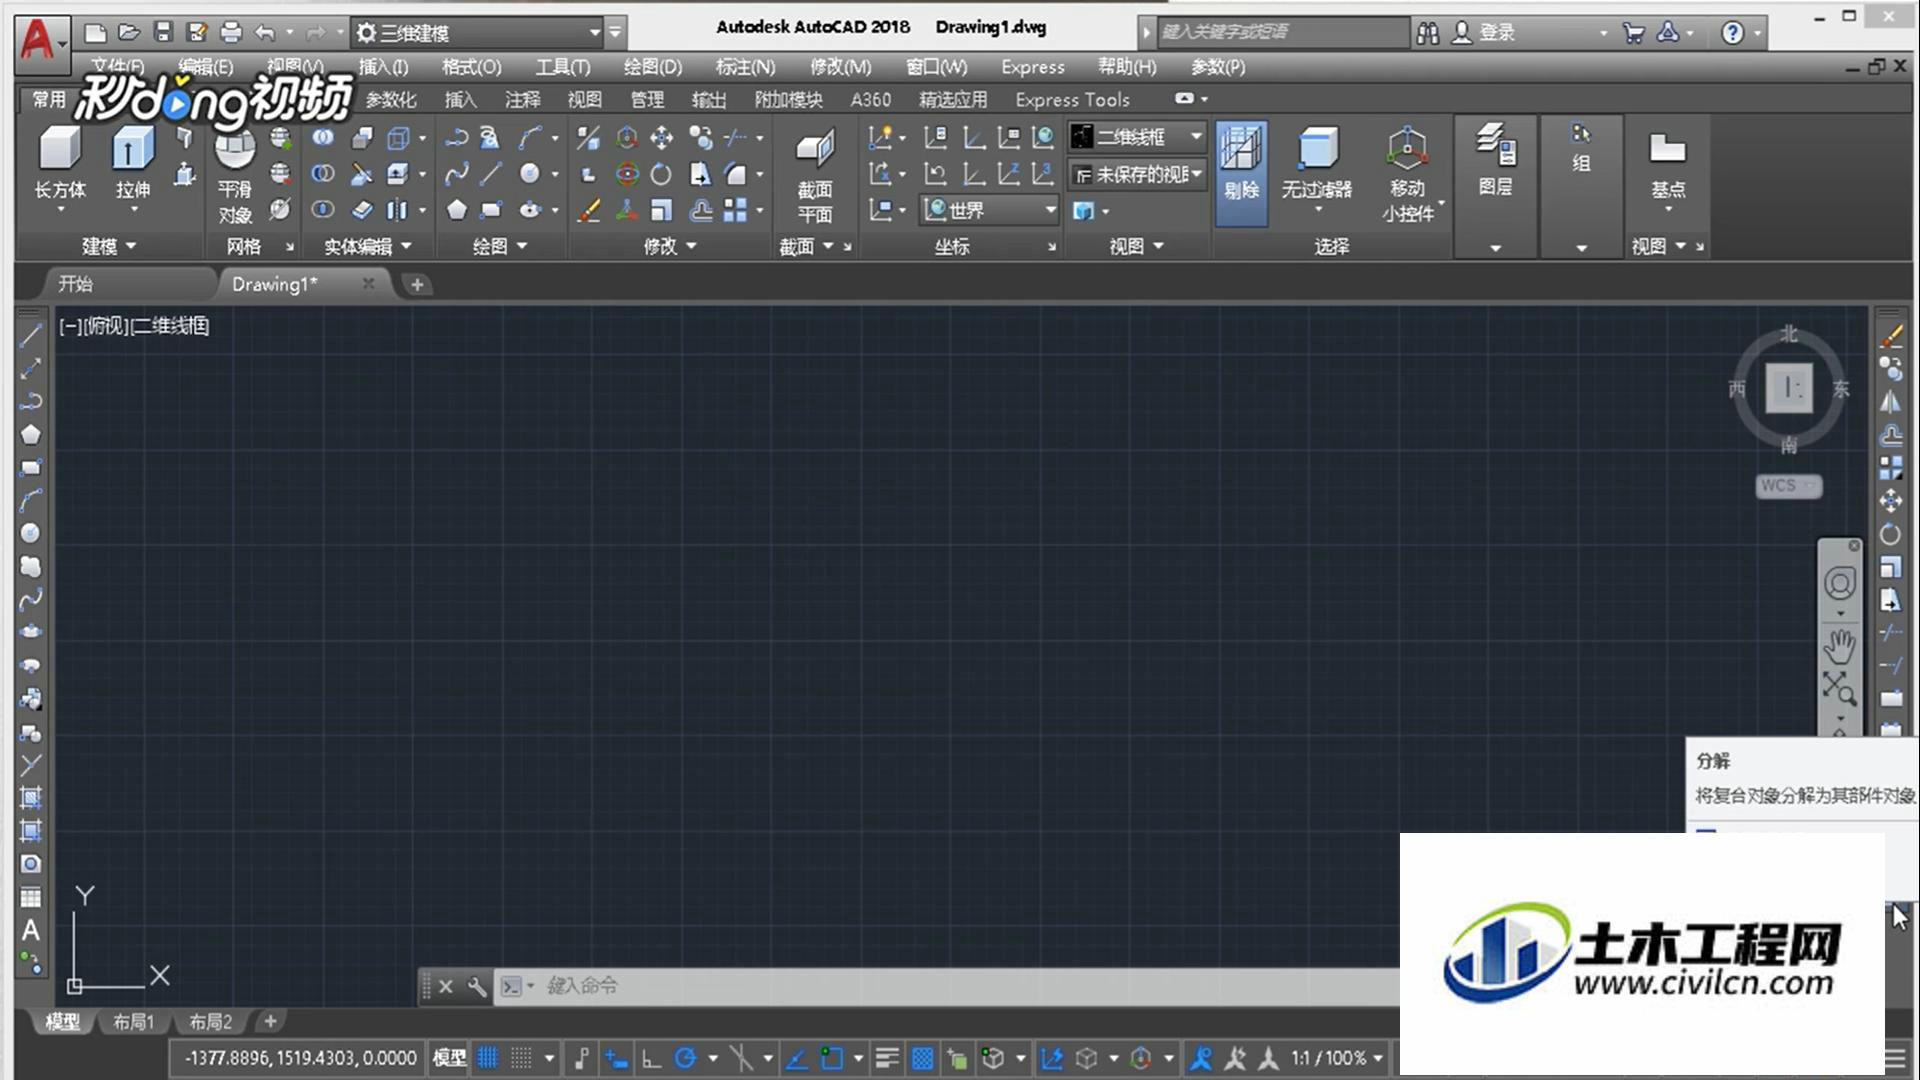1920x1080 pixels.
Task: Click the Save icon in quick access toolbar
Action: 163,32
